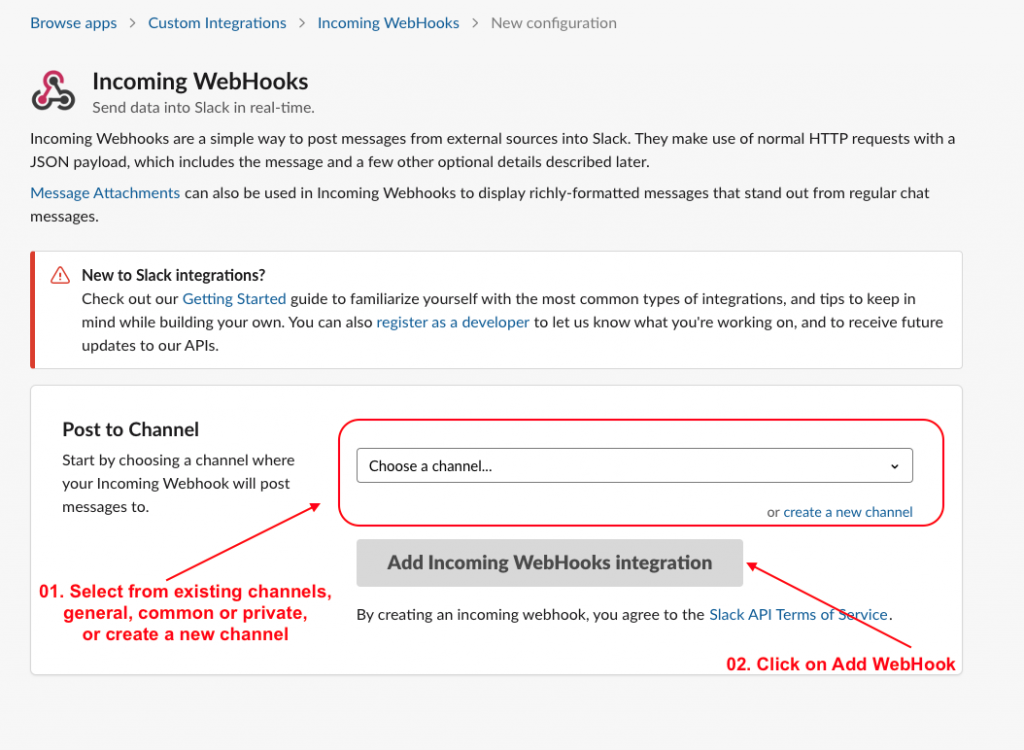Click the Incoming WebHooks logo icon

pyautogui.click(x=54, y=91)
